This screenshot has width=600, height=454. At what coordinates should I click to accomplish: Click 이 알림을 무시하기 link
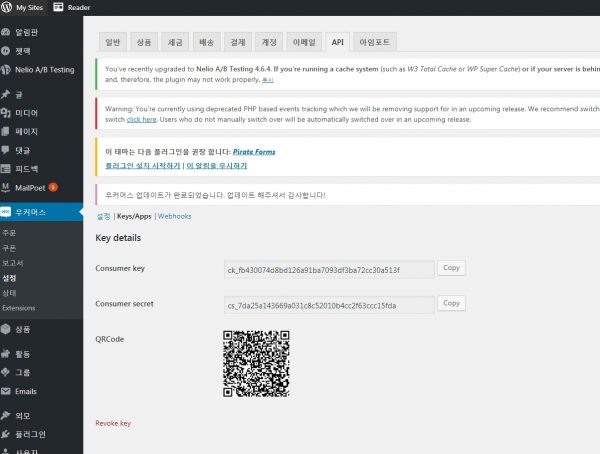point(217,165)
